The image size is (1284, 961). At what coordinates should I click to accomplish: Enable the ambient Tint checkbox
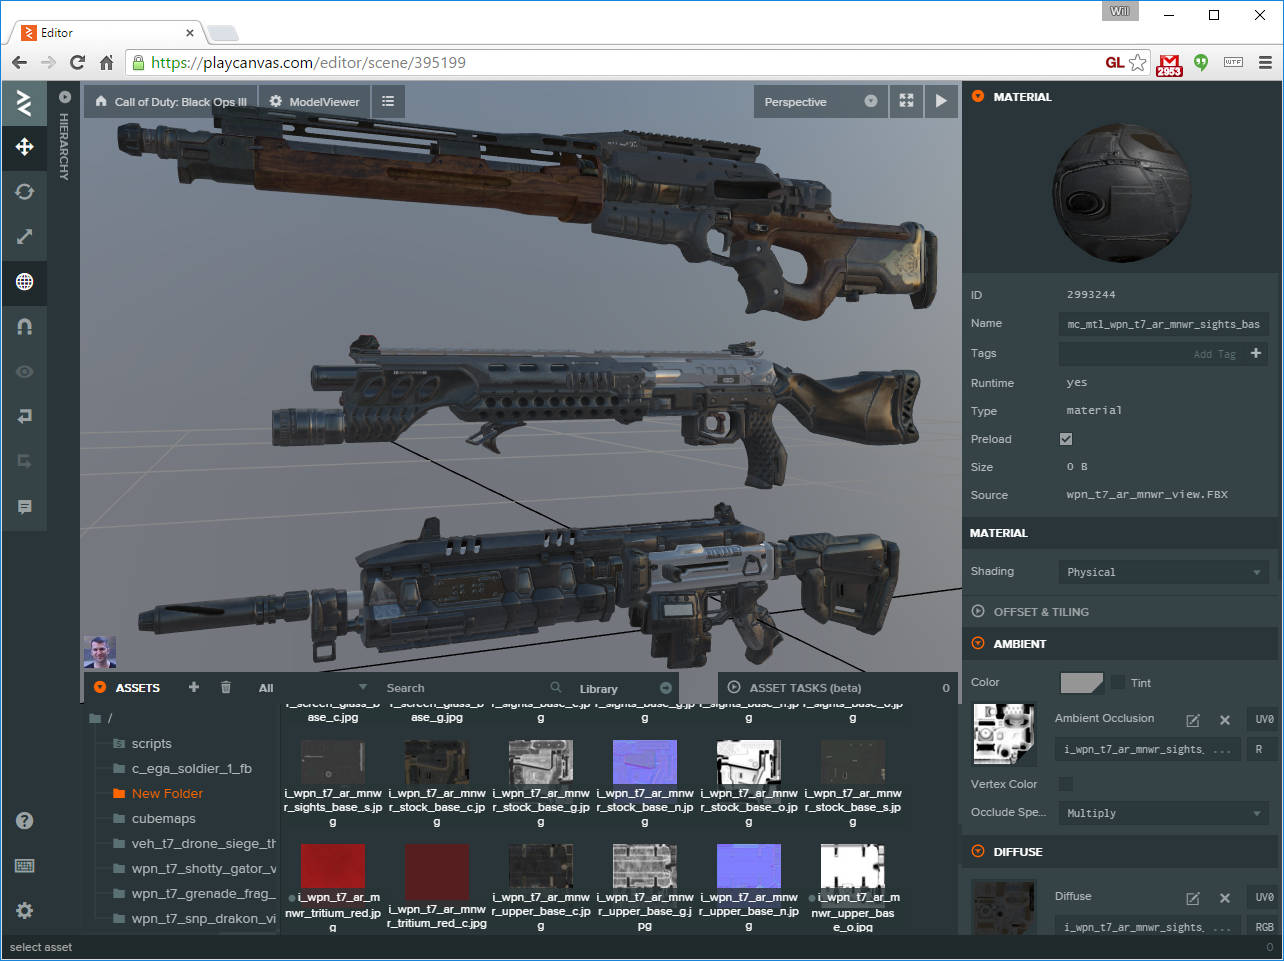[1118, 683]
